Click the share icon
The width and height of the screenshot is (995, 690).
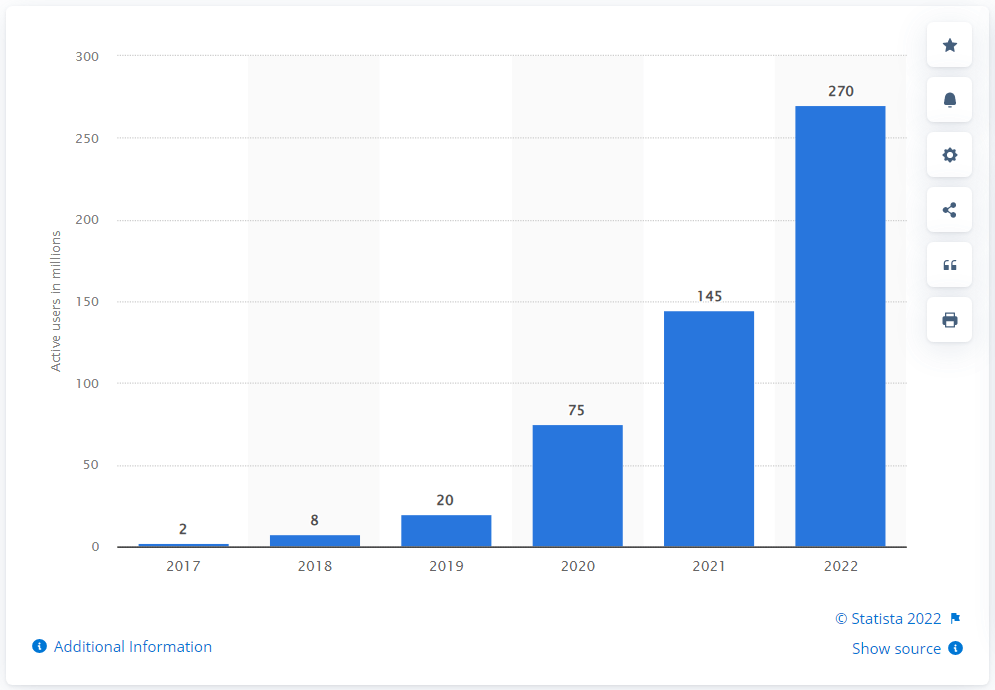click(949, 210)
